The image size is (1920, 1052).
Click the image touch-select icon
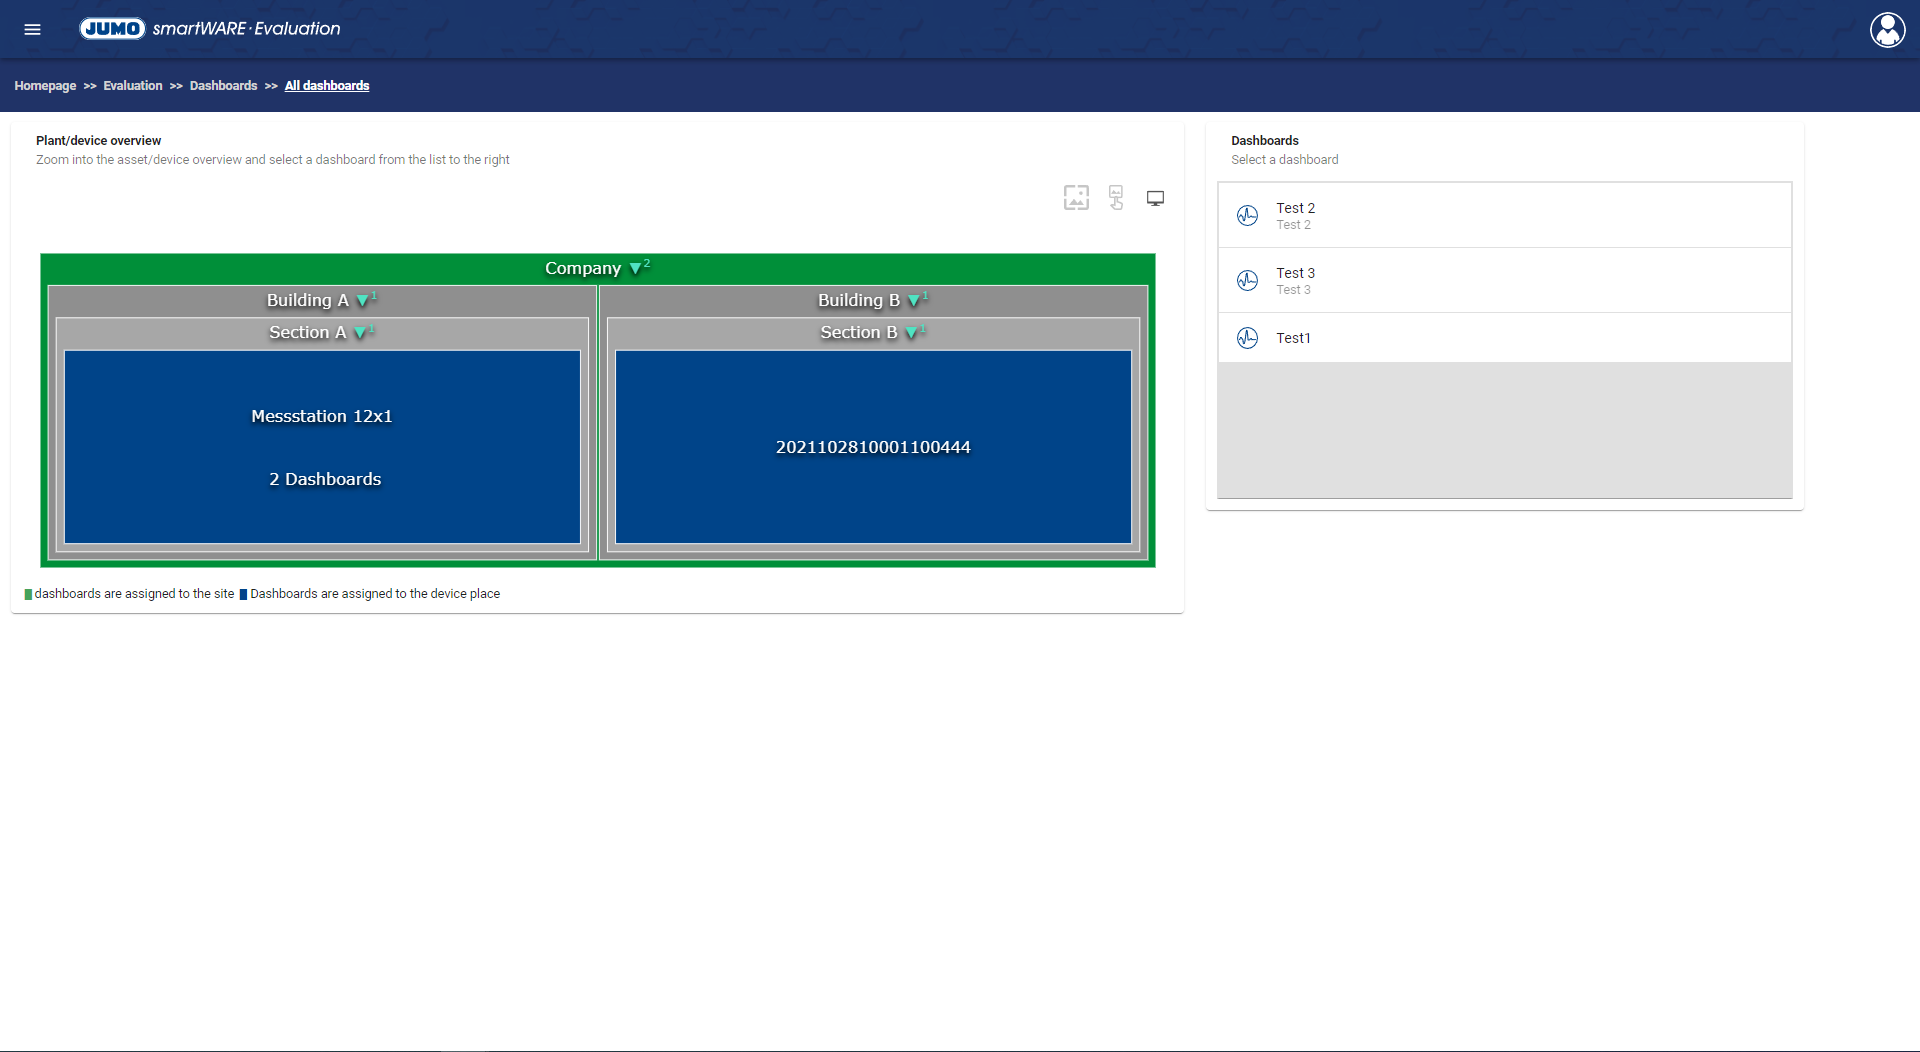[1116, 198]
